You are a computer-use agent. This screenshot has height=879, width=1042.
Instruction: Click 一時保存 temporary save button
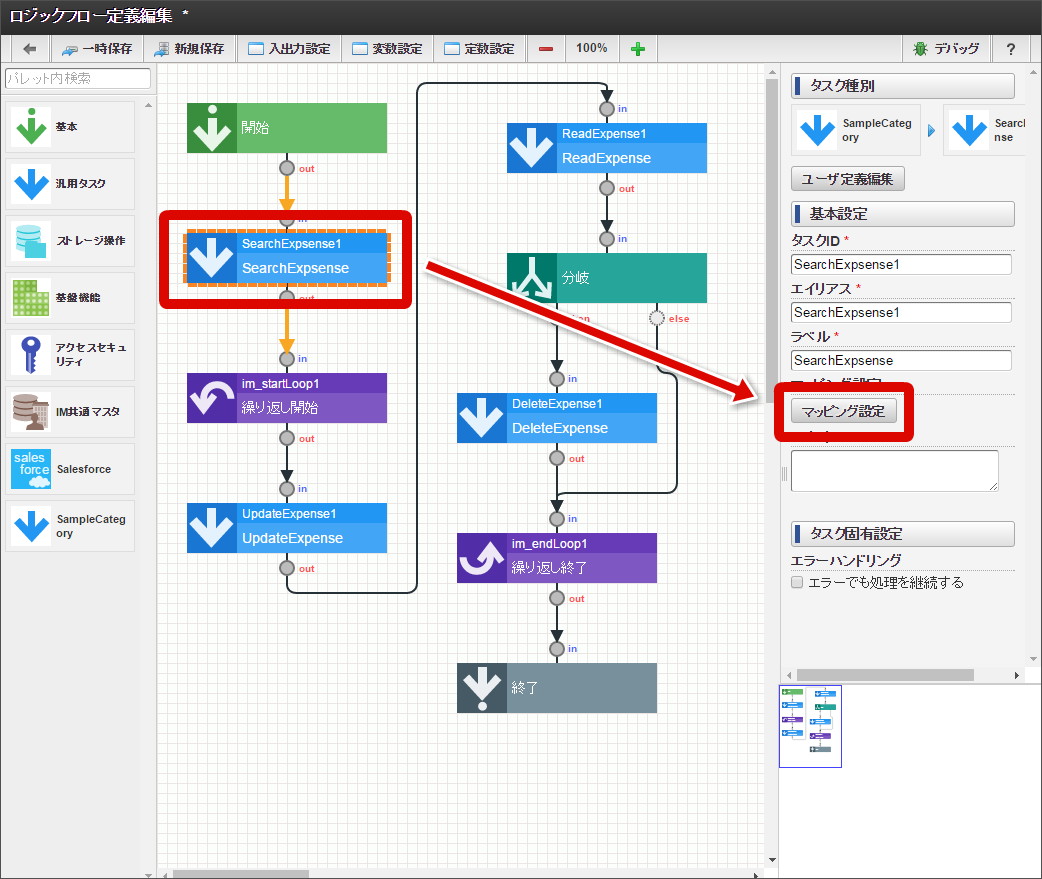97,49
